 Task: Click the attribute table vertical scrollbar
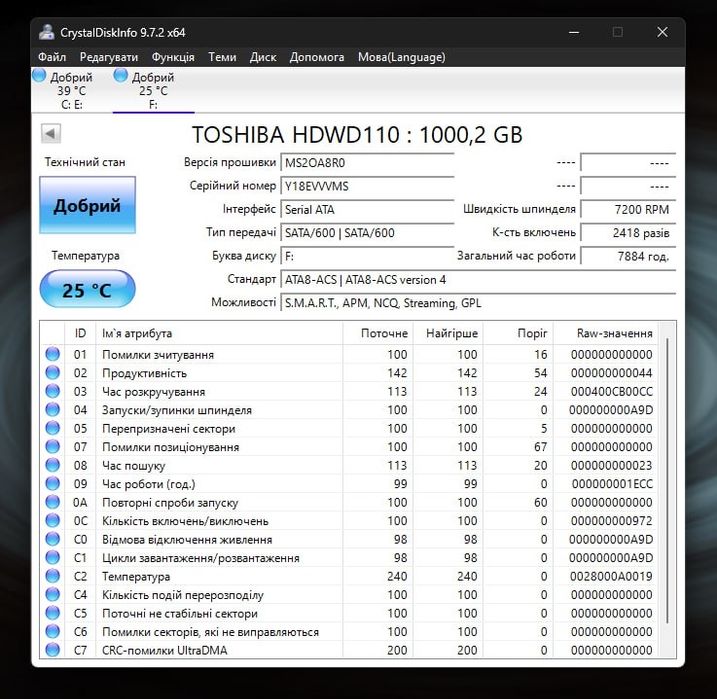click(x=668, y=480)
